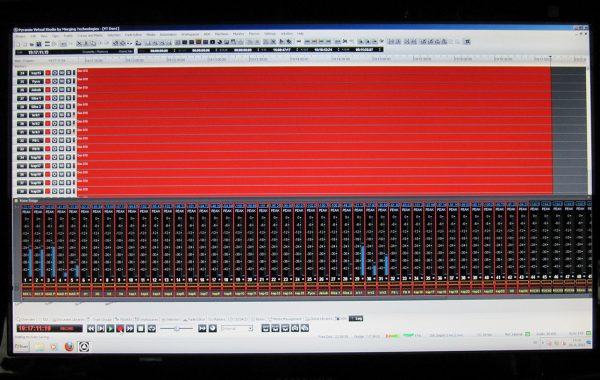Select the scissors Cut icon in toolbar
The image size is (600, 380).
[x=79, y=43]
